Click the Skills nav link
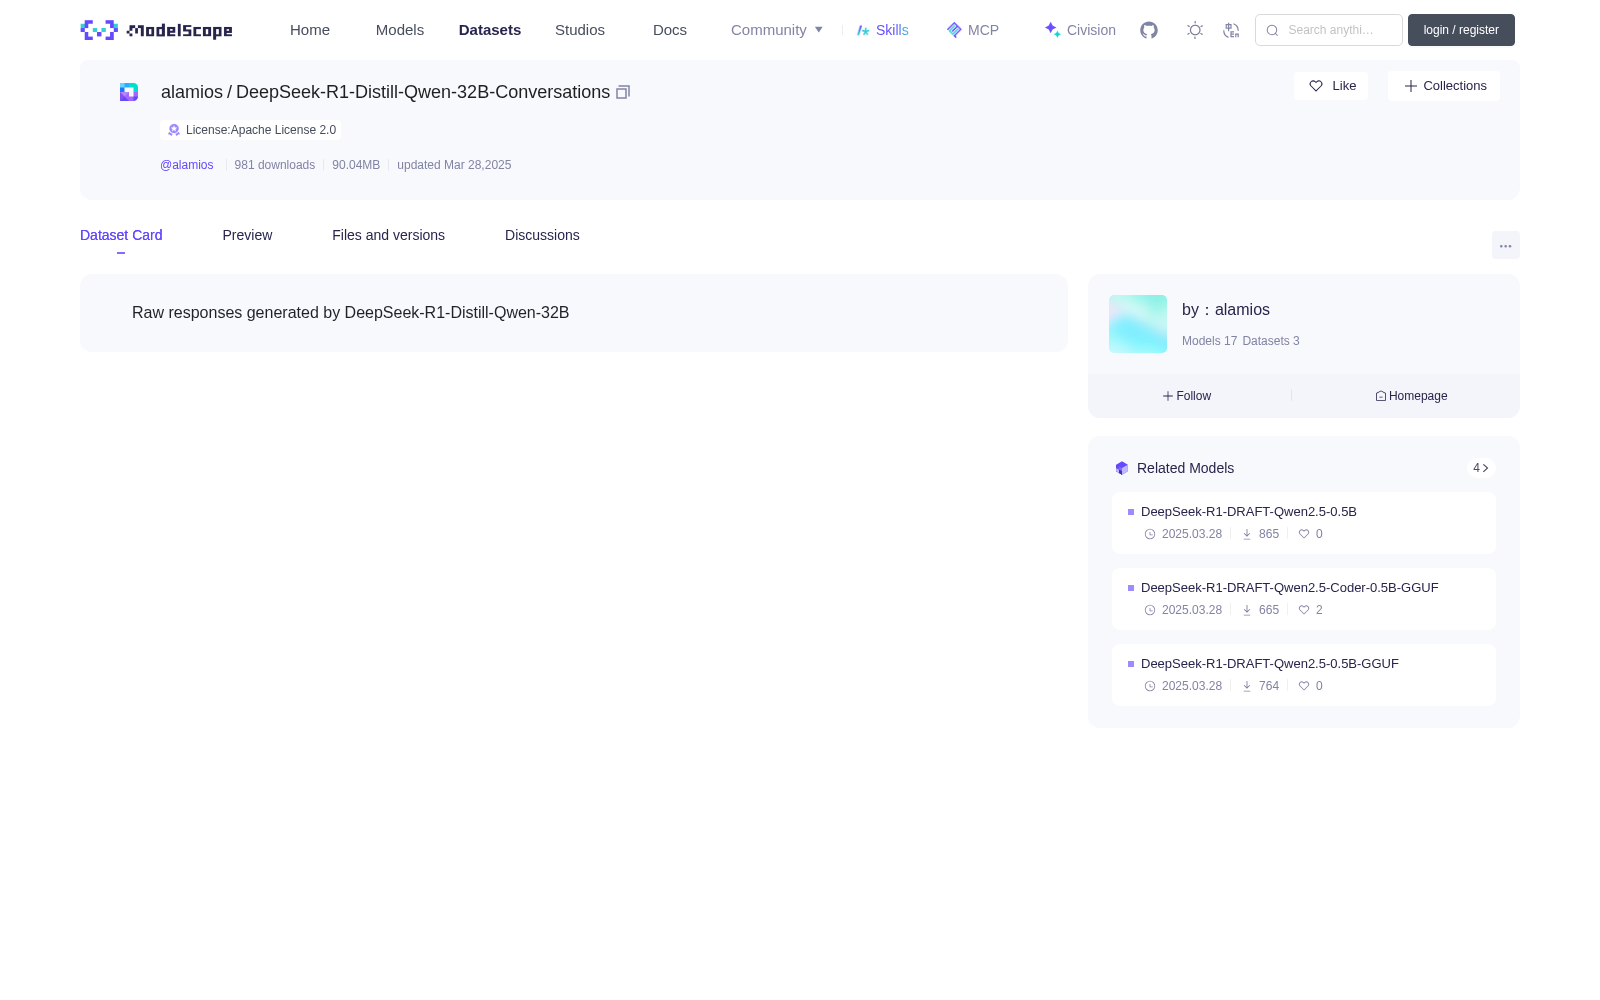The width and height of the screenshot is (1600, 1000). pos(883,30)
